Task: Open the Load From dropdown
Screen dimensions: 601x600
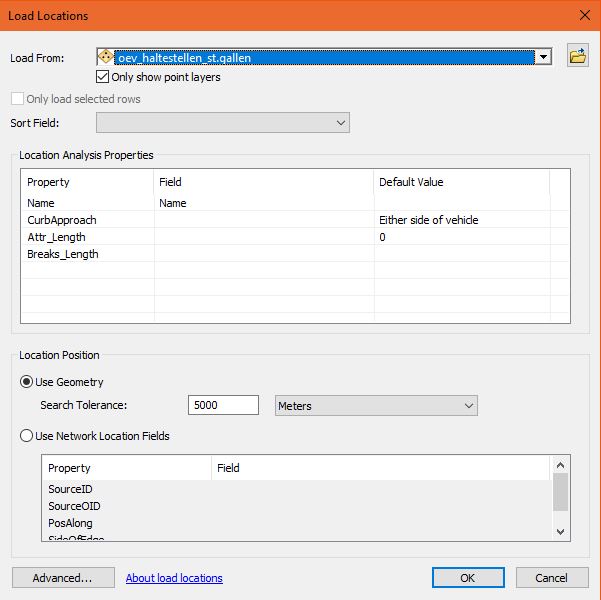Action: tap(543, 58)
